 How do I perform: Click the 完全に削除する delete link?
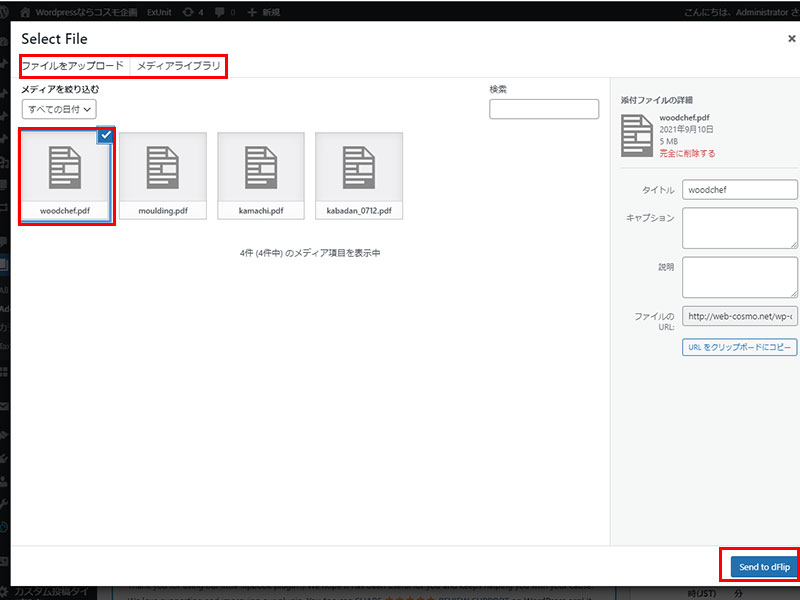(x=687, y=154)
